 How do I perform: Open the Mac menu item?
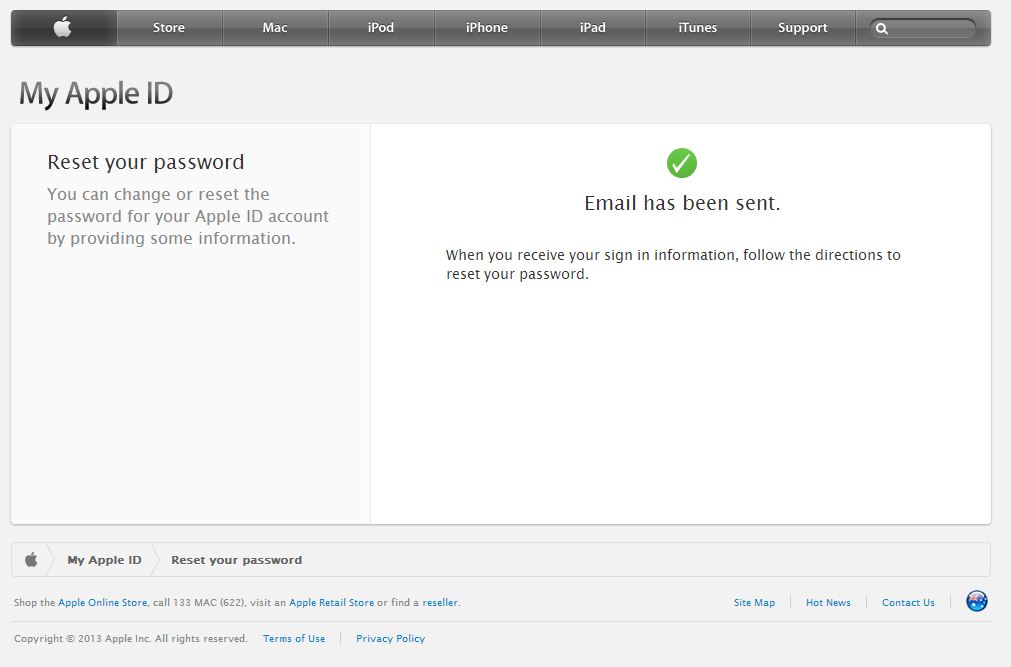pos(275,28)
